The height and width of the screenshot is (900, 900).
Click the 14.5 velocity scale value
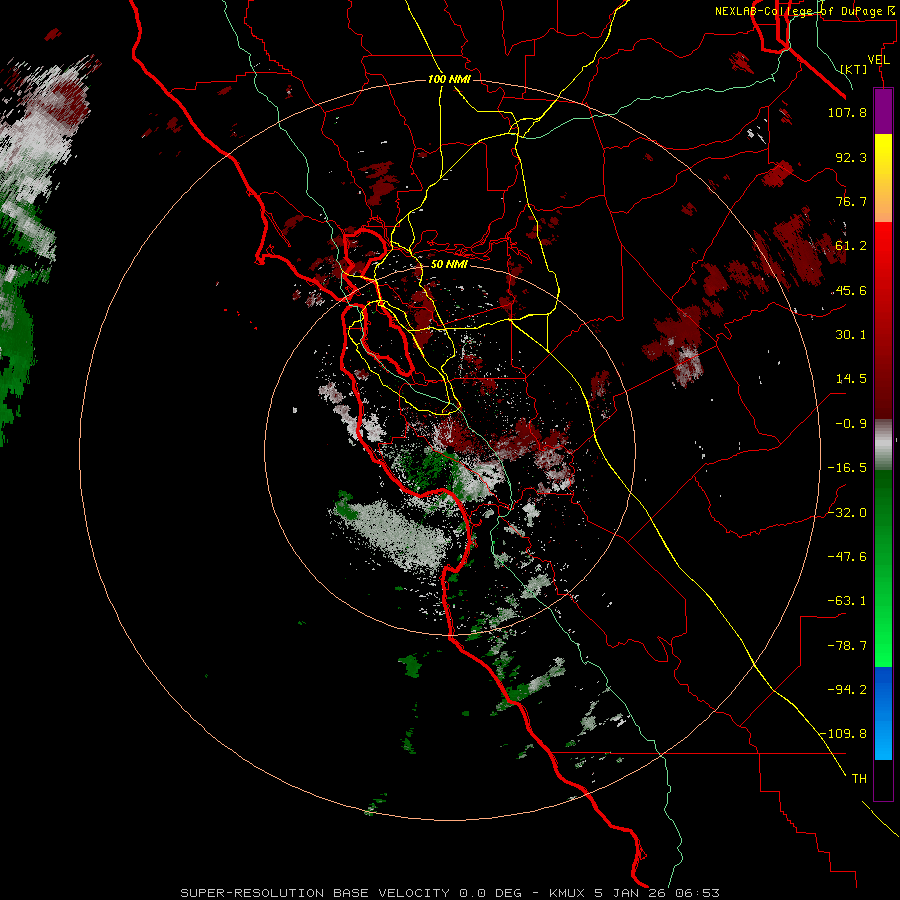[x=851, y=379]
